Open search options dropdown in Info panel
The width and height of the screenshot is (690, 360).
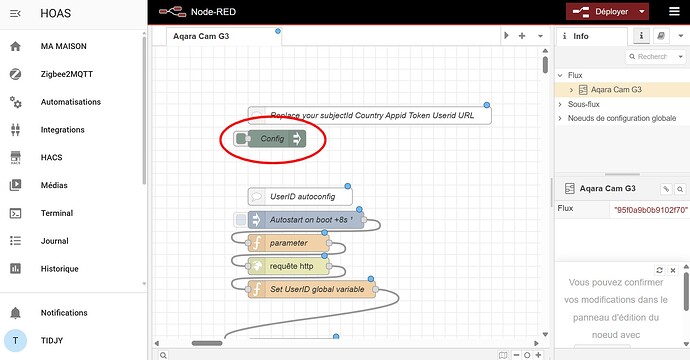(680, 57)
